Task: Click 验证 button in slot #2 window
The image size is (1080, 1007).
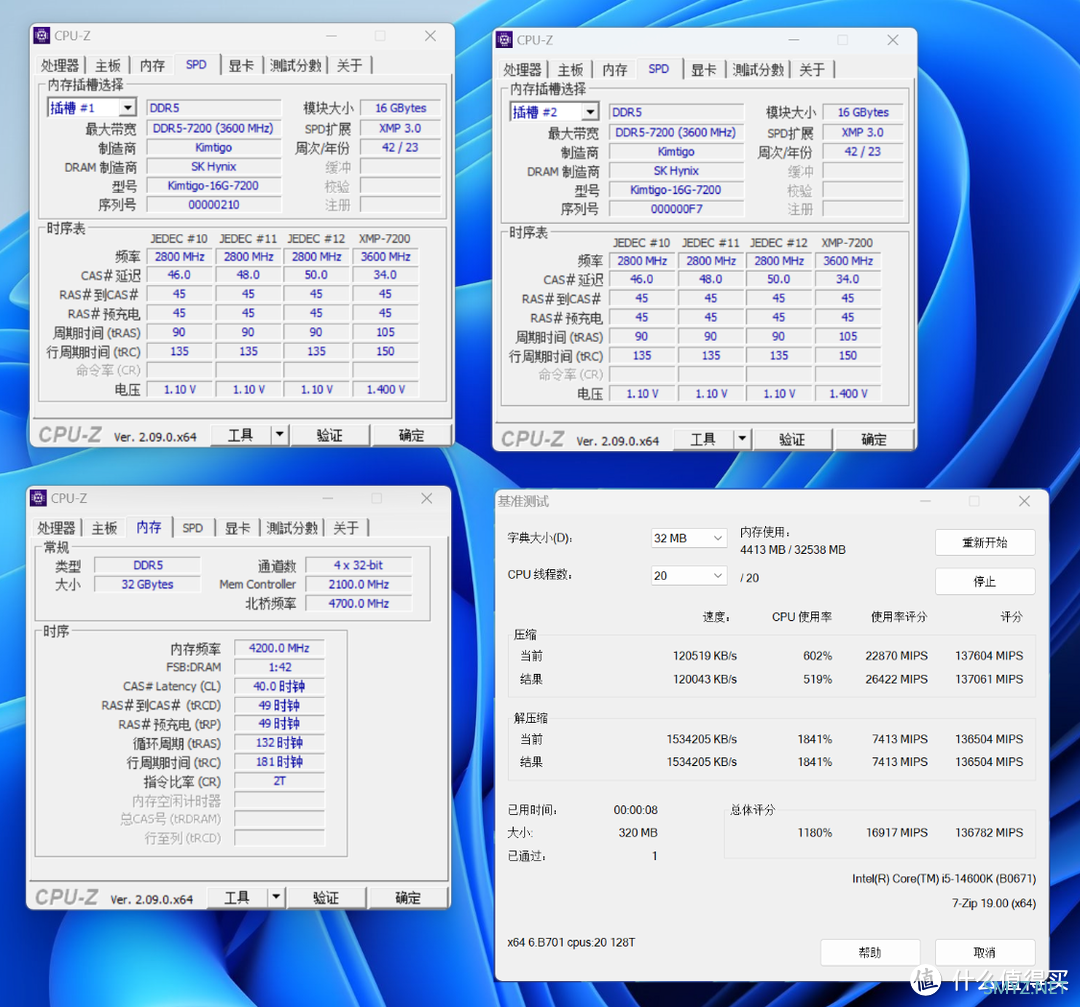Action: (x=792, y=439)
